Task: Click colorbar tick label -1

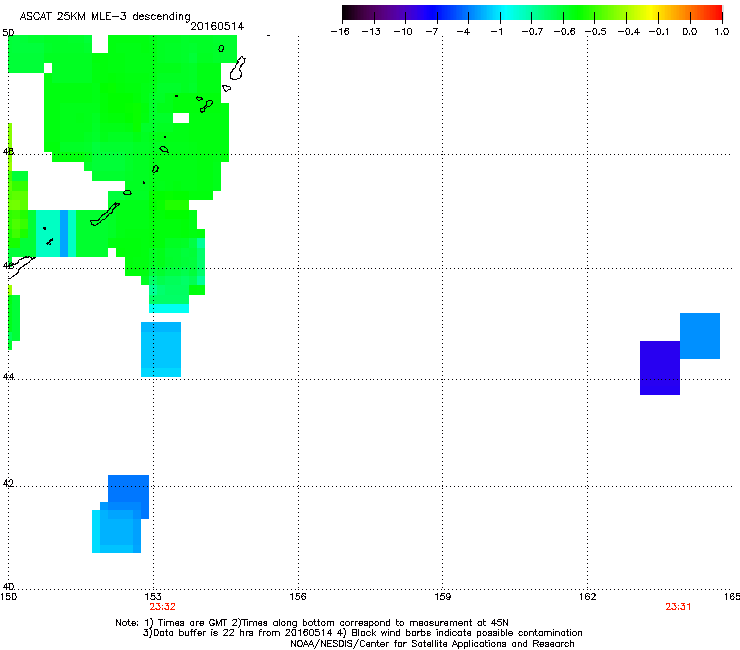Action: coord(496,32)
